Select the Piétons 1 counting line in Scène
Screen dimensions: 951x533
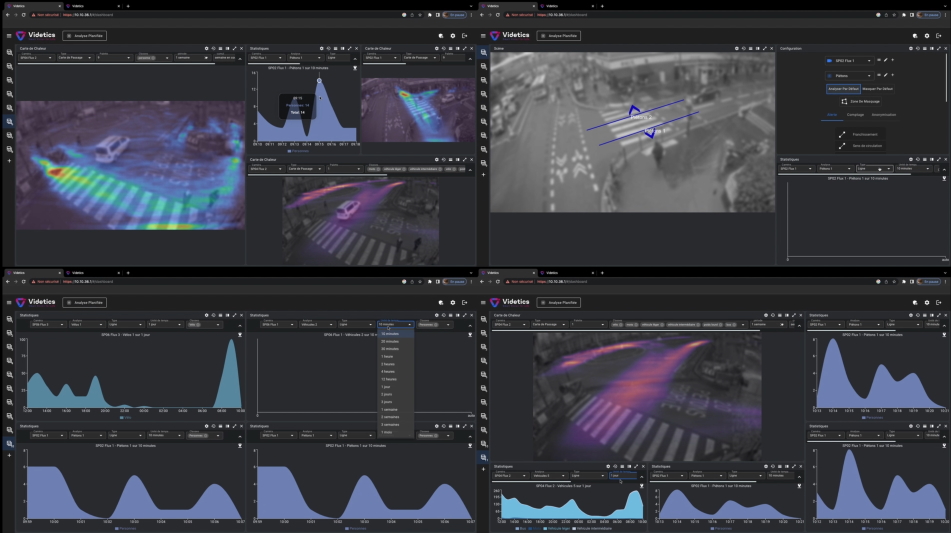[649, 129]
